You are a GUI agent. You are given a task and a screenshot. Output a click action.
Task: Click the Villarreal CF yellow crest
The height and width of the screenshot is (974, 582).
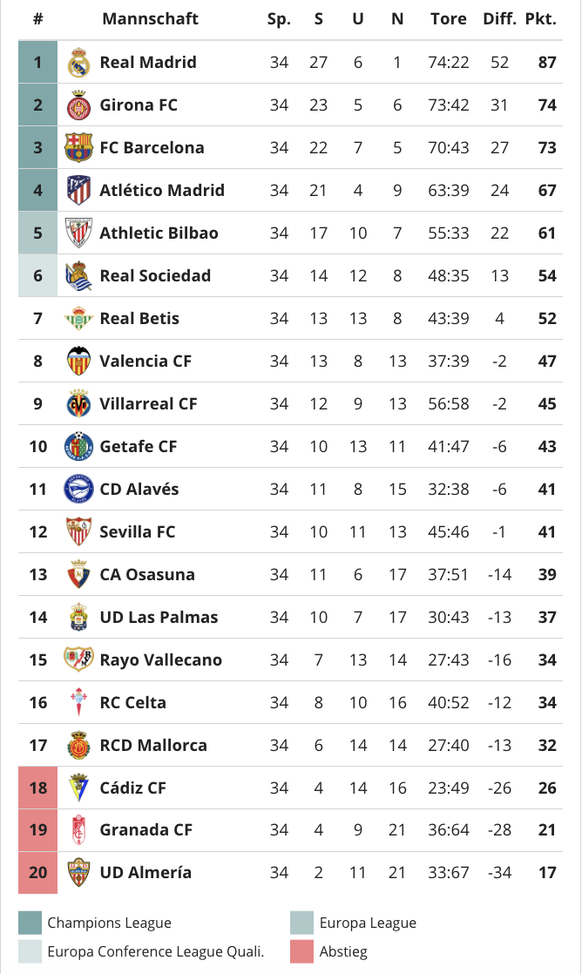[79, 404]
